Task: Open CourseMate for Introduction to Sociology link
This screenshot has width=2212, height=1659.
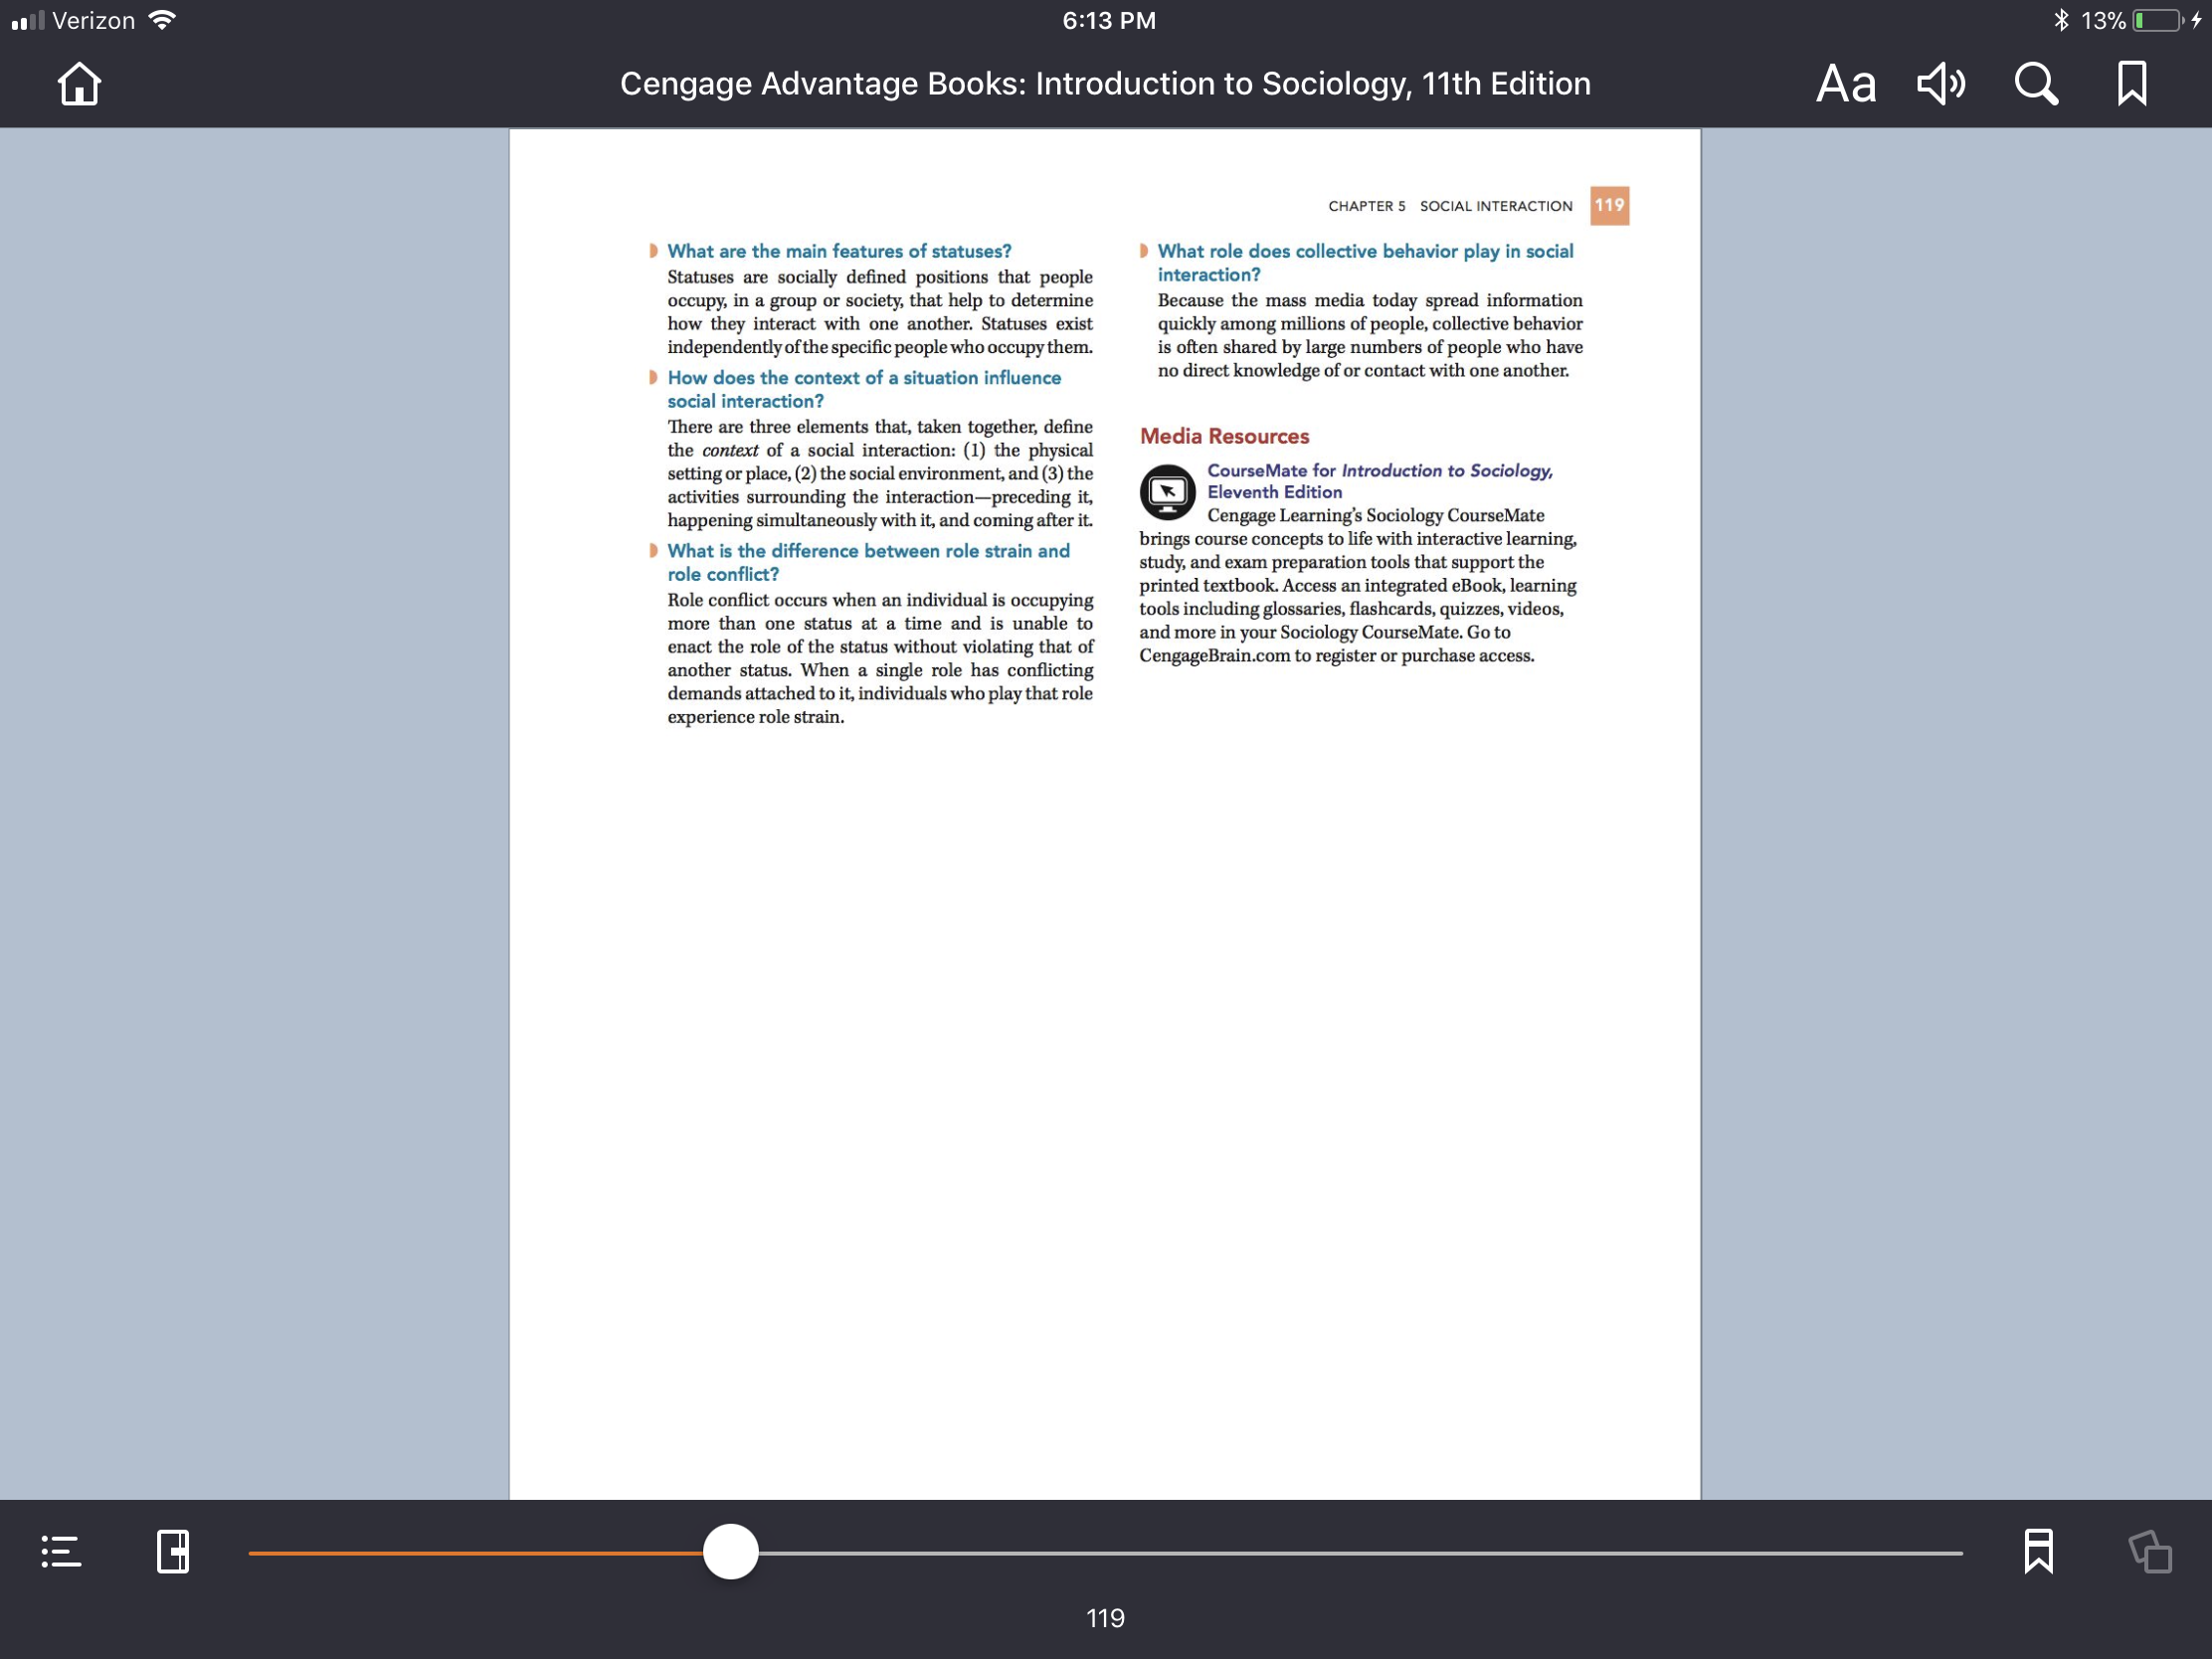Action: [x=1379, y=481]
